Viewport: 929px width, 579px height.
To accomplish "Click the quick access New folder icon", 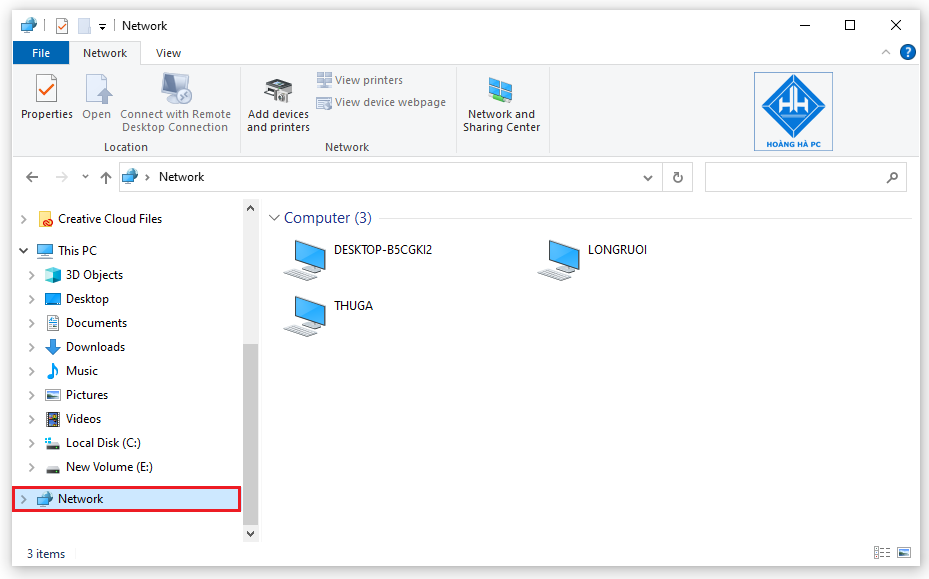I will coord(84,26).
